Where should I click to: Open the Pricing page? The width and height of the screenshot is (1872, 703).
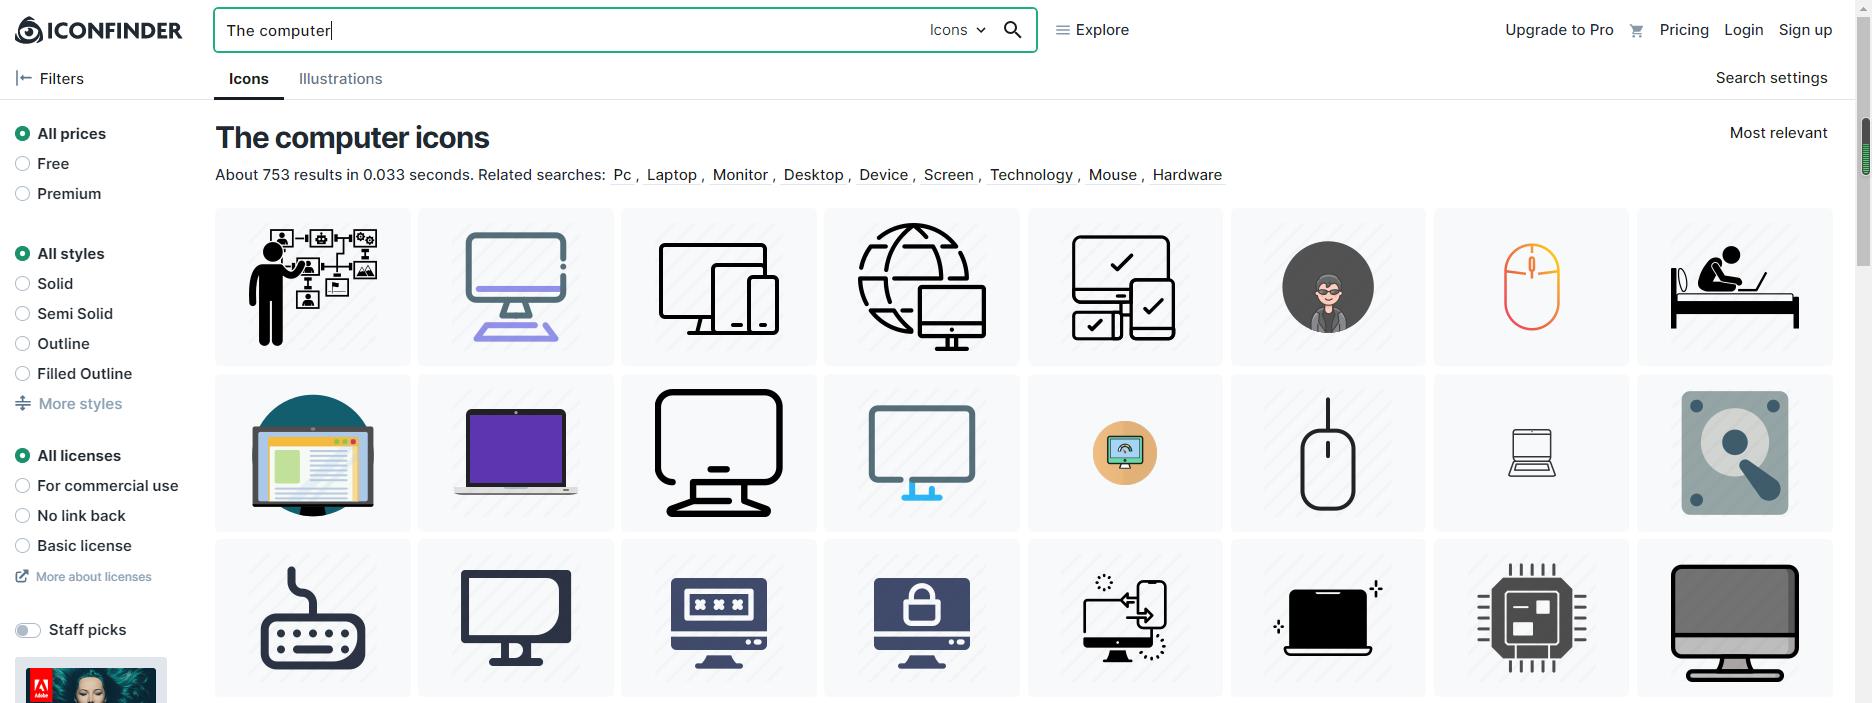(x=1684, y=30)
